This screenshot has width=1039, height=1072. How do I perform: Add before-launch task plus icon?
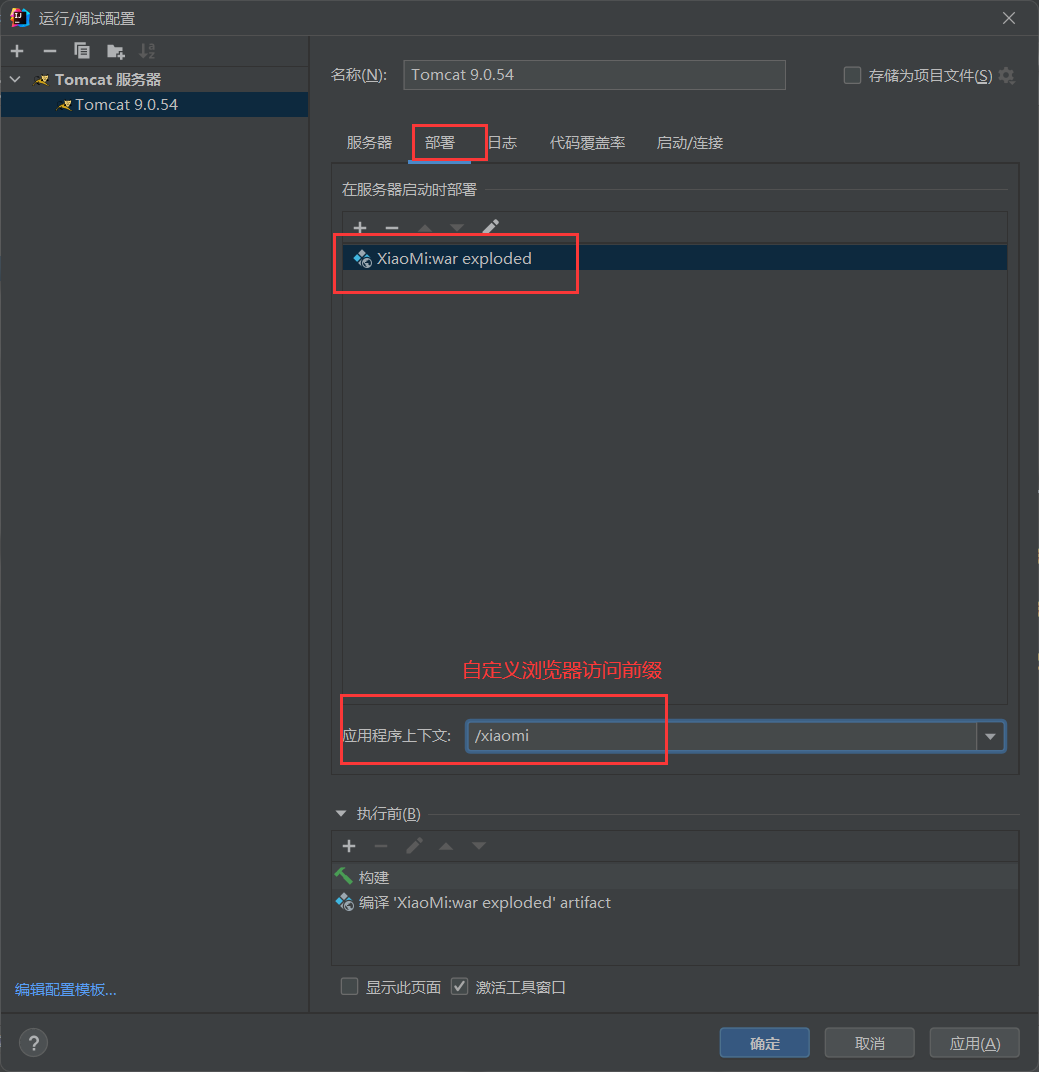click(349, 846)
